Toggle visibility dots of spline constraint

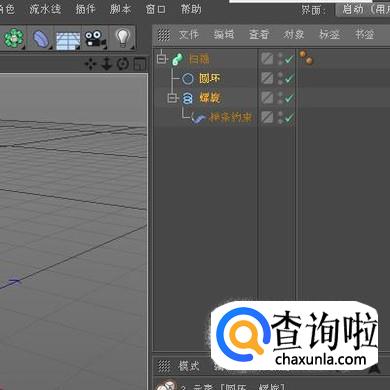[x=280, y=117]
